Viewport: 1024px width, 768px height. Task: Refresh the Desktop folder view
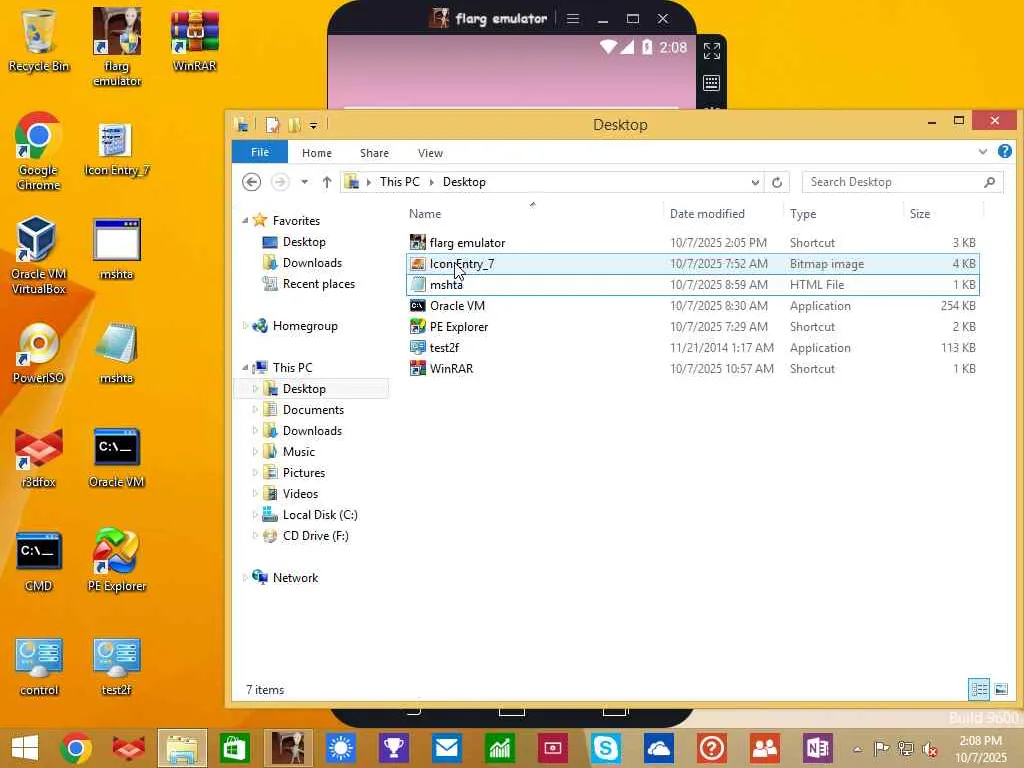click(776, 182)
